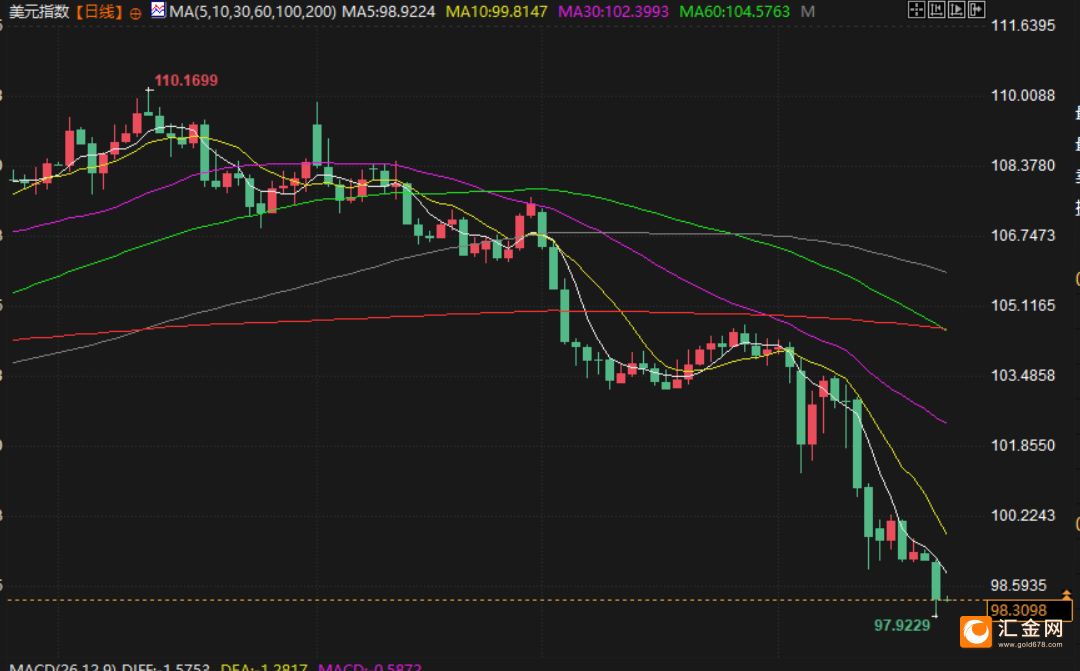Select the green MA60:104.5763 label
1080x671 pixels.
pos(734,12)
